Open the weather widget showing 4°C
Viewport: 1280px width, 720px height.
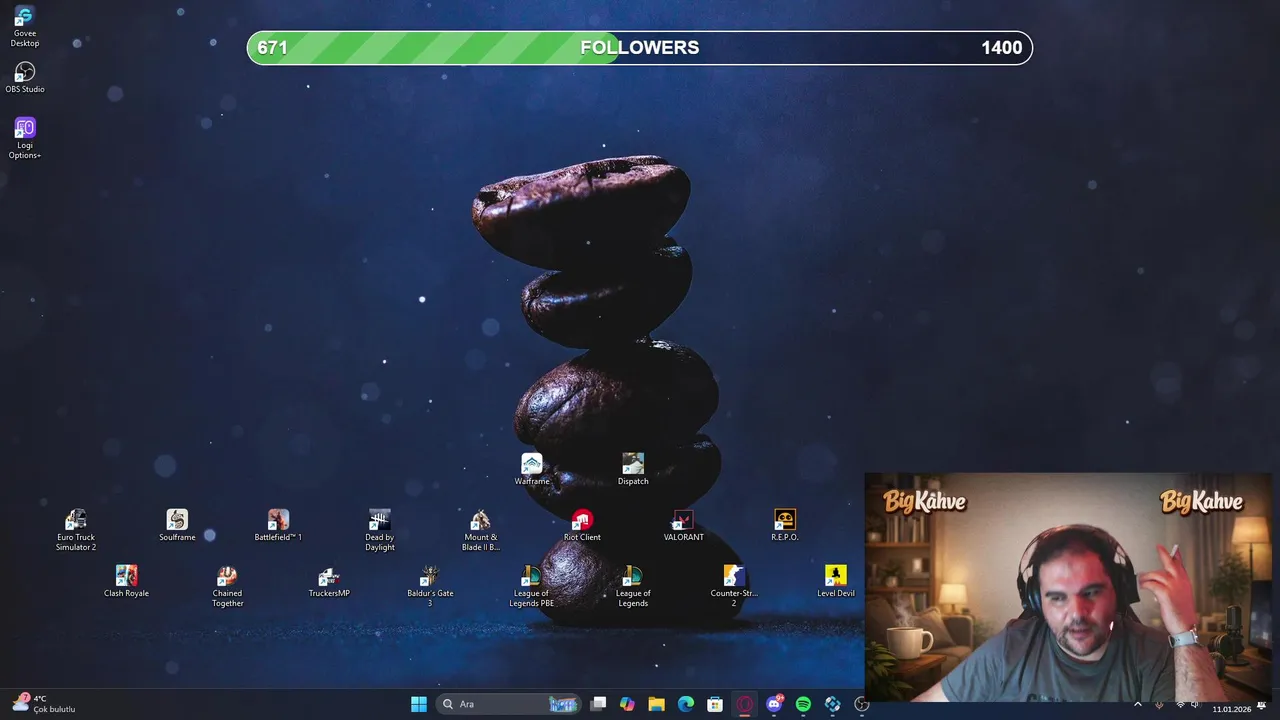(44, 704)
